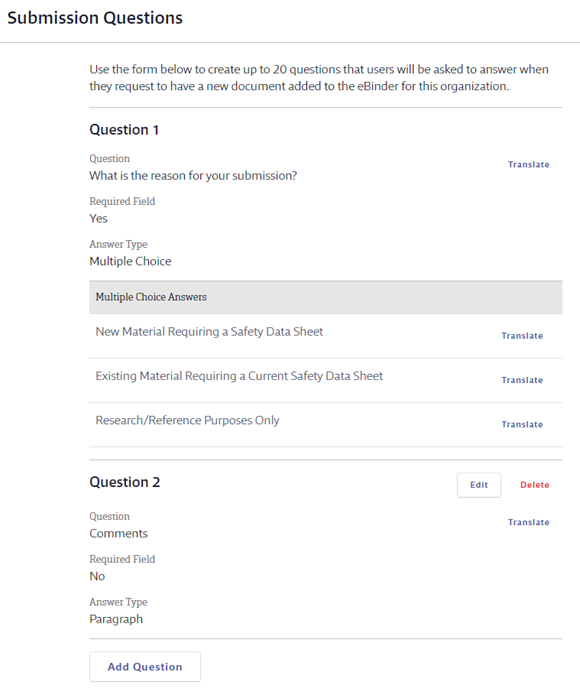Click the 'Multiple Choice' answer type value
Screen dimensions: 580x698
130,261
